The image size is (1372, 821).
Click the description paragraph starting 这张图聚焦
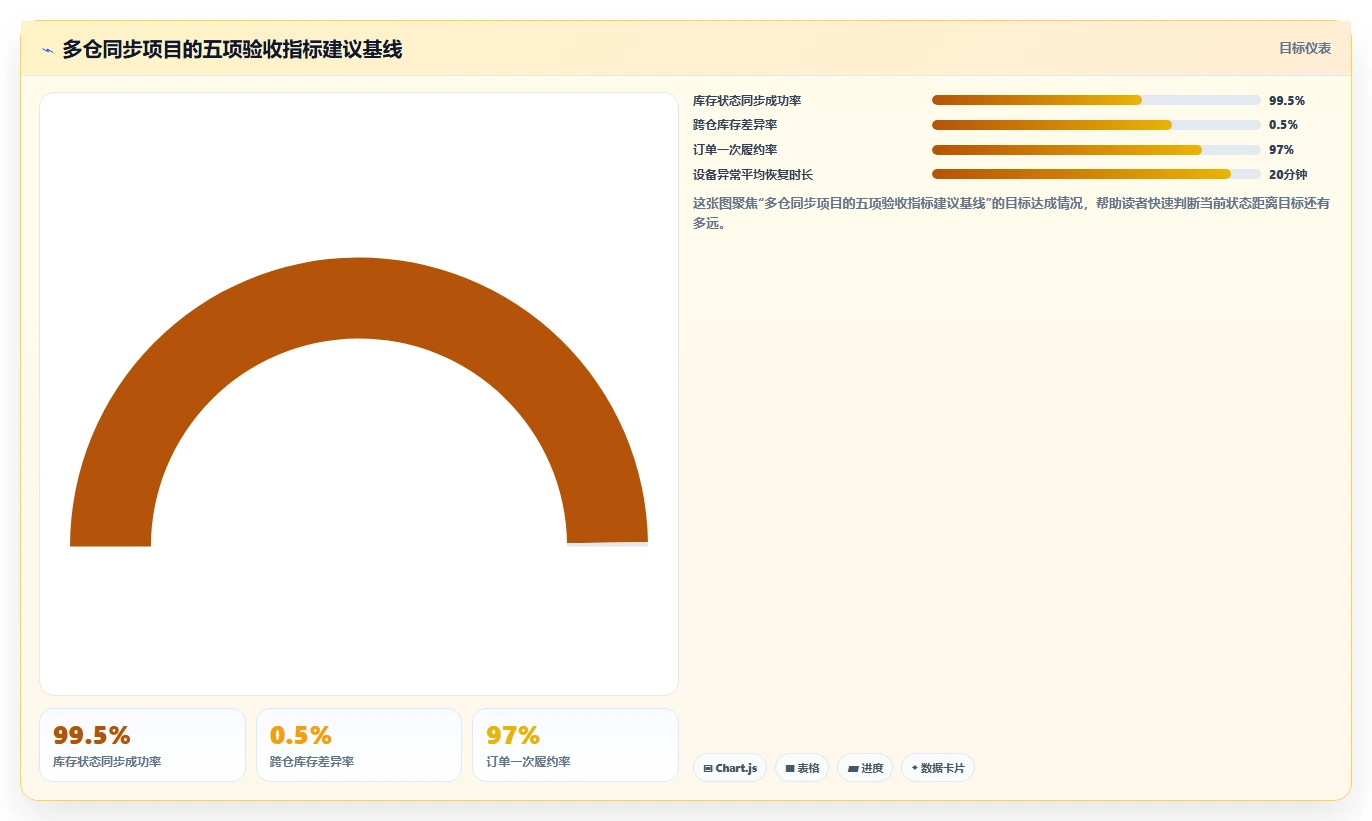[1012, 213]
